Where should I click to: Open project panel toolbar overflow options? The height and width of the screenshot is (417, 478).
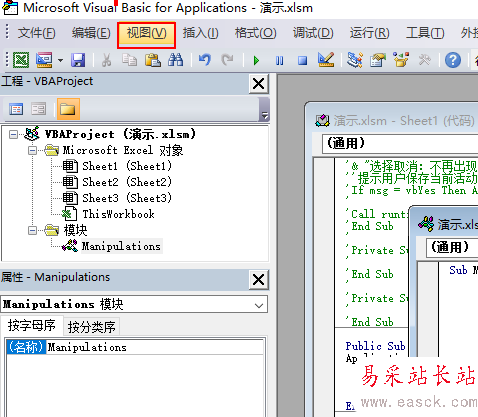pos(265,110)
